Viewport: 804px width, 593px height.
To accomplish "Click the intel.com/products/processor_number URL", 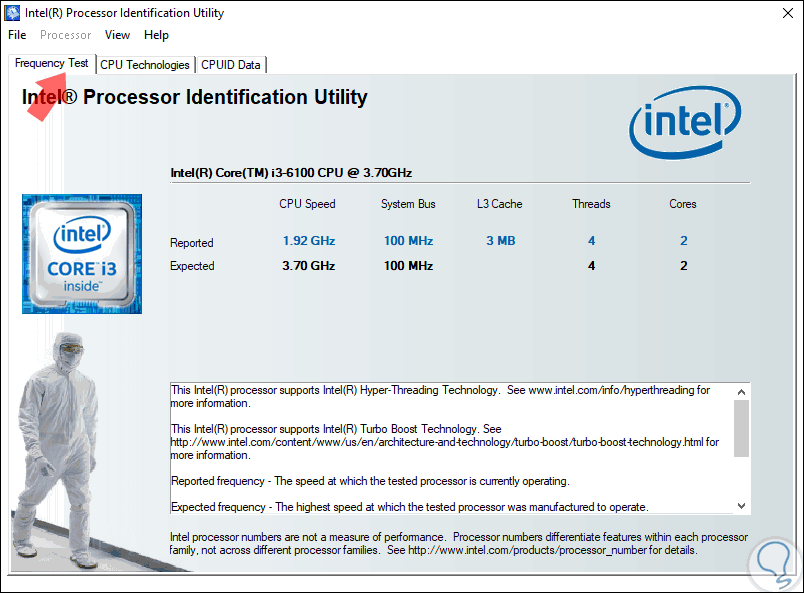I will click(x=528, y=550).
